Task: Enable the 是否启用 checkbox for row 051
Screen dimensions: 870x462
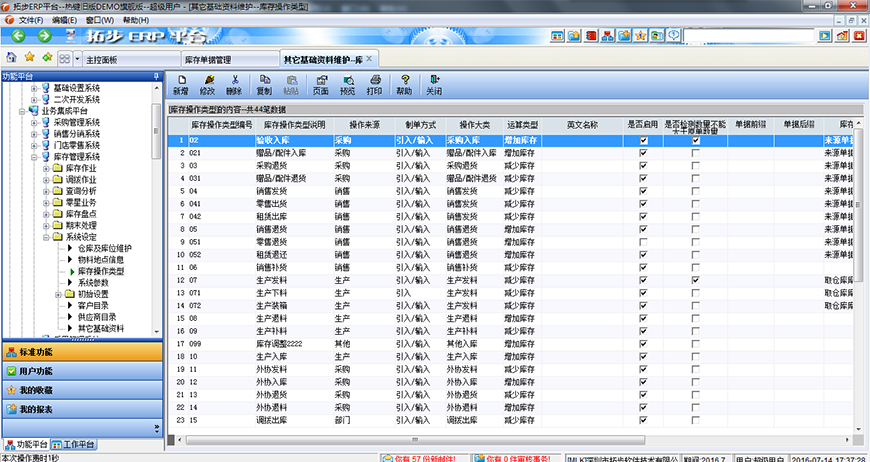Action: [644, 242]
